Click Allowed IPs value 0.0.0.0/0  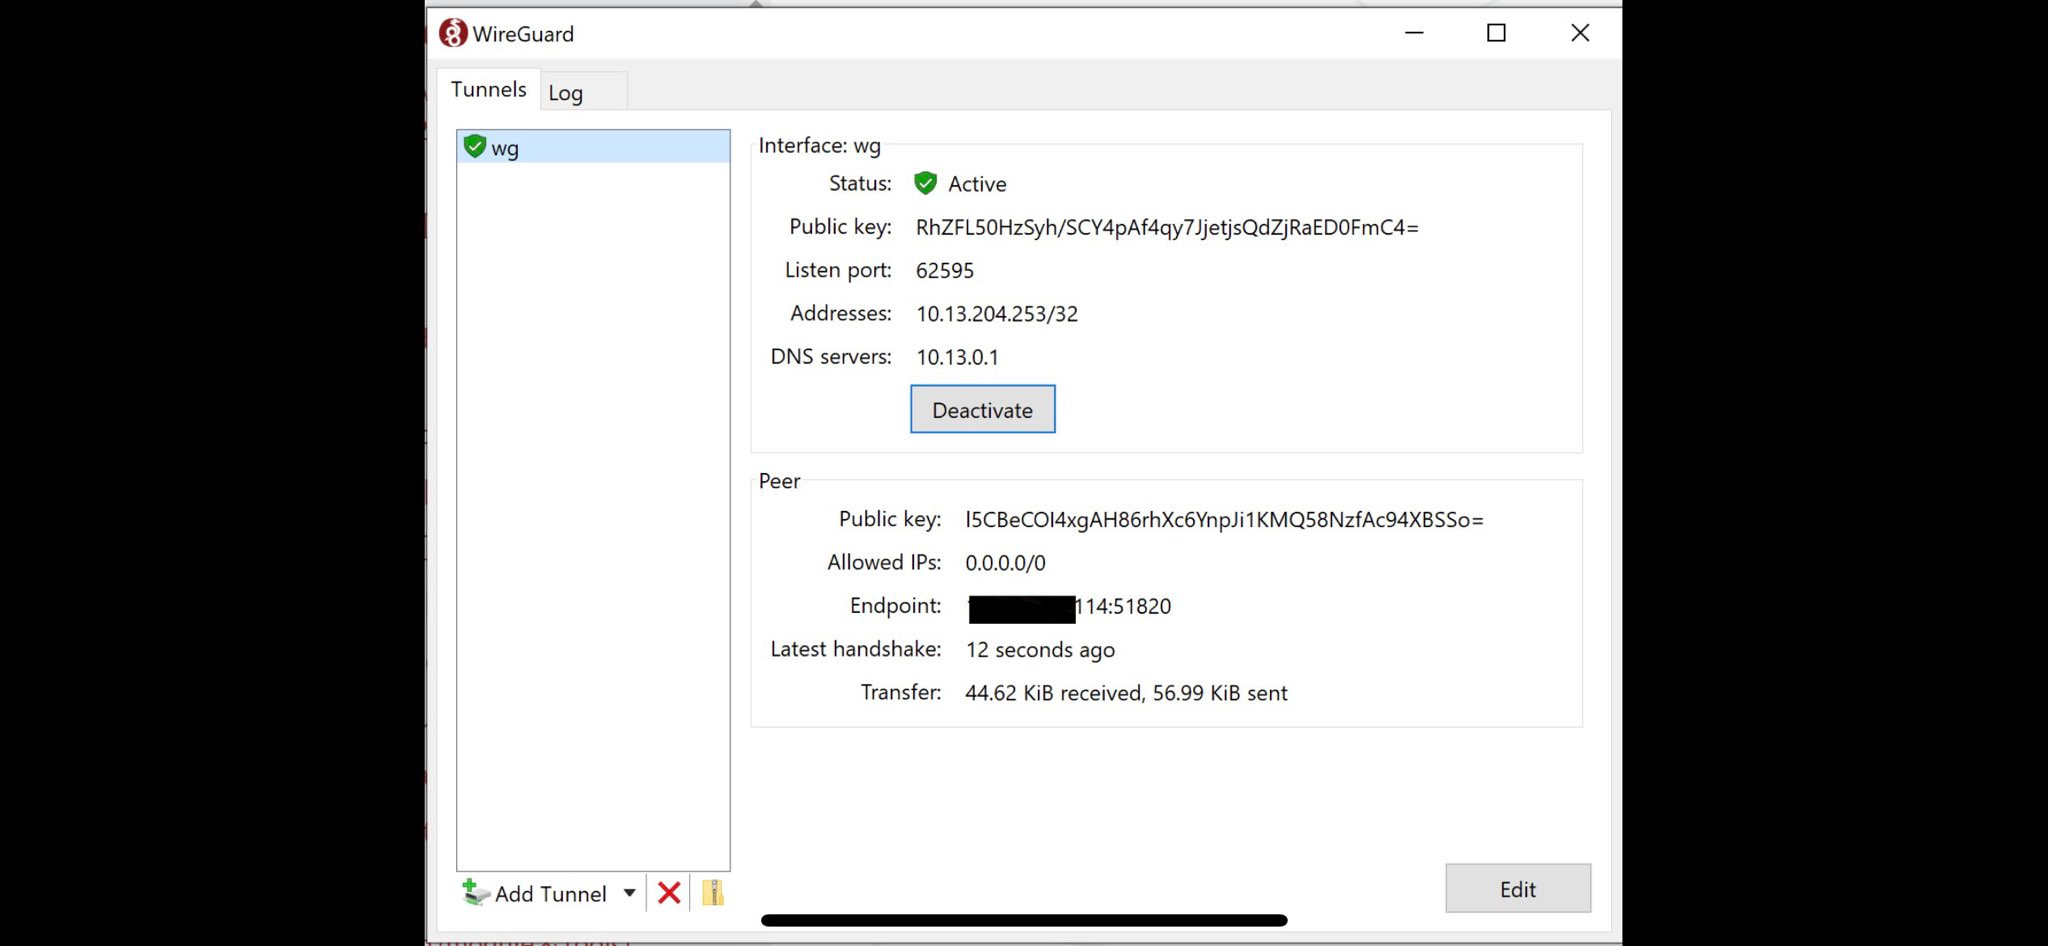(1005, 563)
